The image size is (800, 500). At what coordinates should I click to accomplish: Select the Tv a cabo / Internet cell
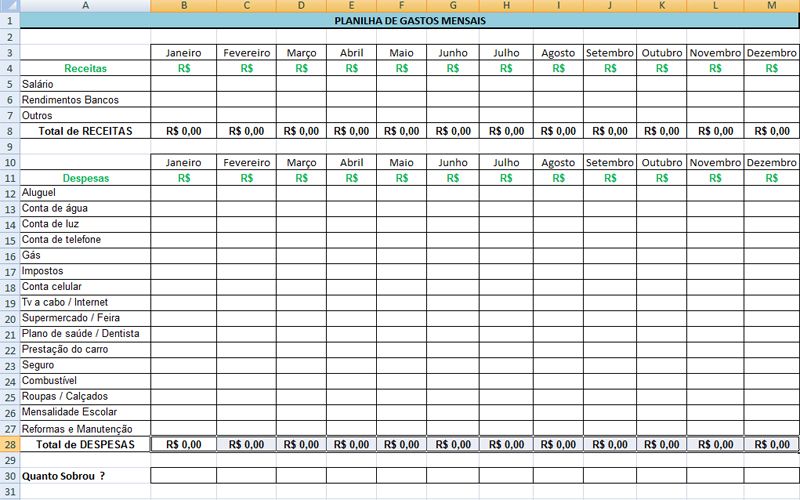pos(85,303)
